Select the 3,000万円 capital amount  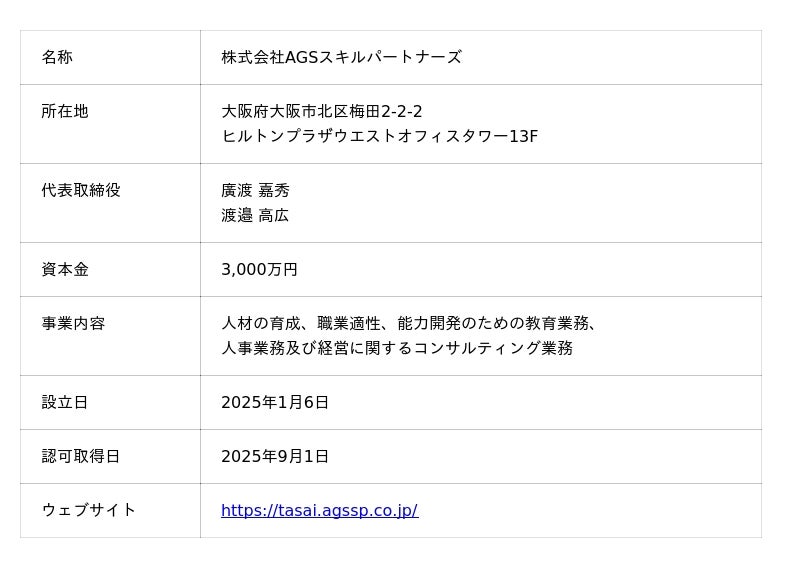[x=259, y=269]
